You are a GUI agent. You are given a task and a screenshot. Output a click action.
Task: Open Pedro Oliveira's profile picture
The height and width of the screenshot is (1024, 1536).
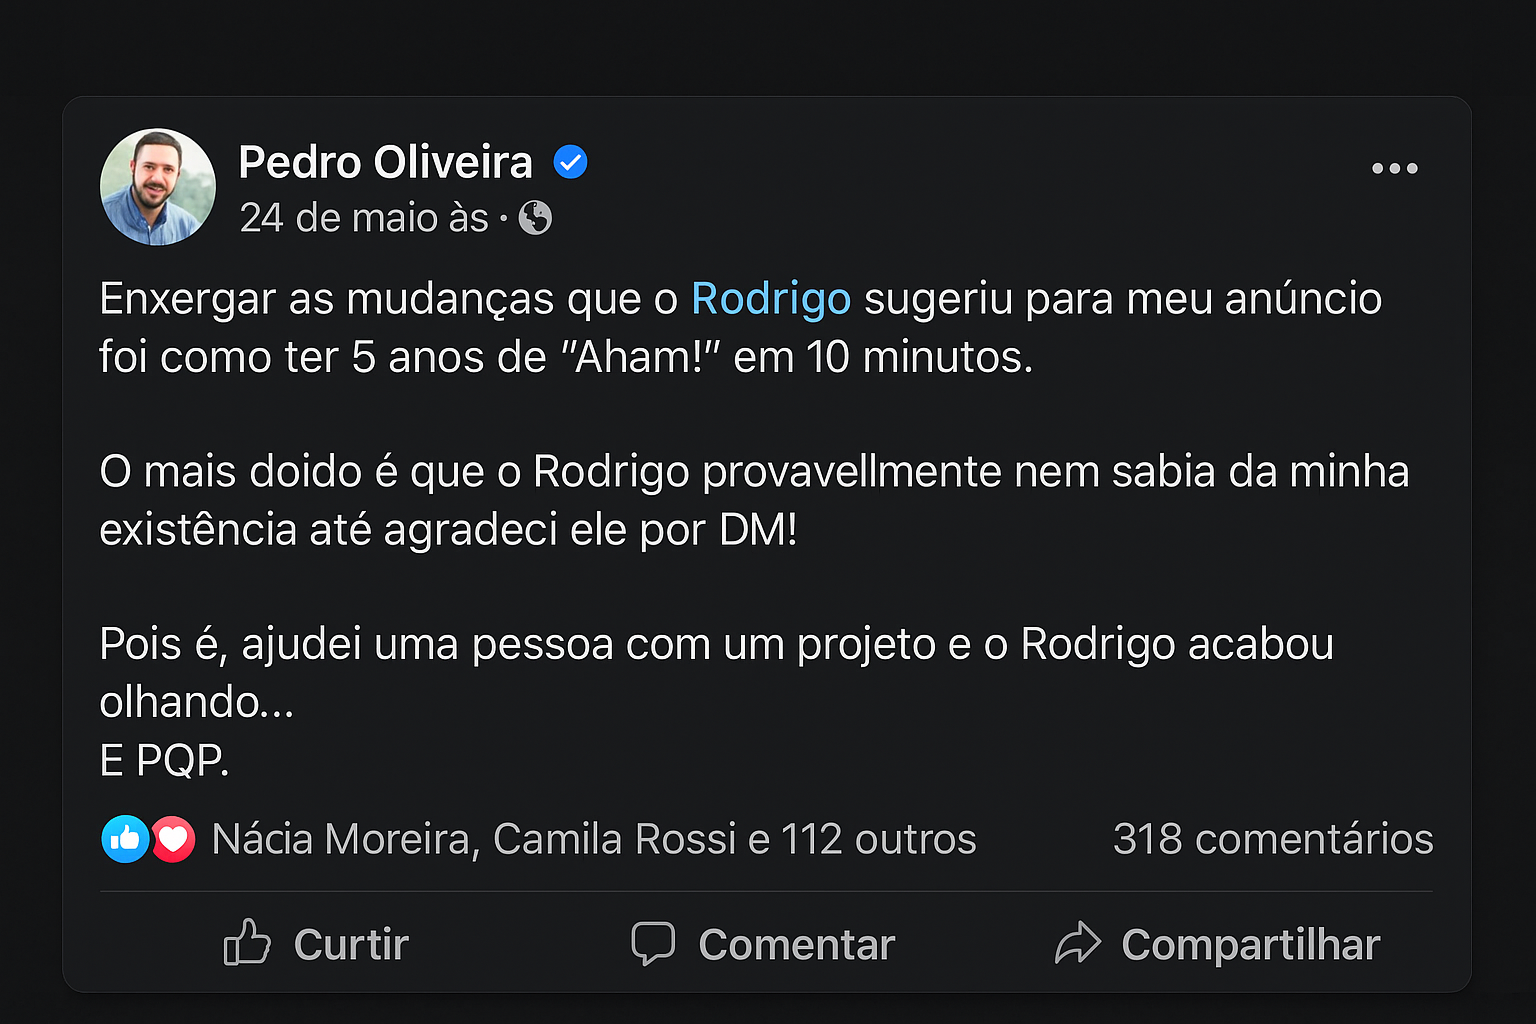(x=158, y=187)
